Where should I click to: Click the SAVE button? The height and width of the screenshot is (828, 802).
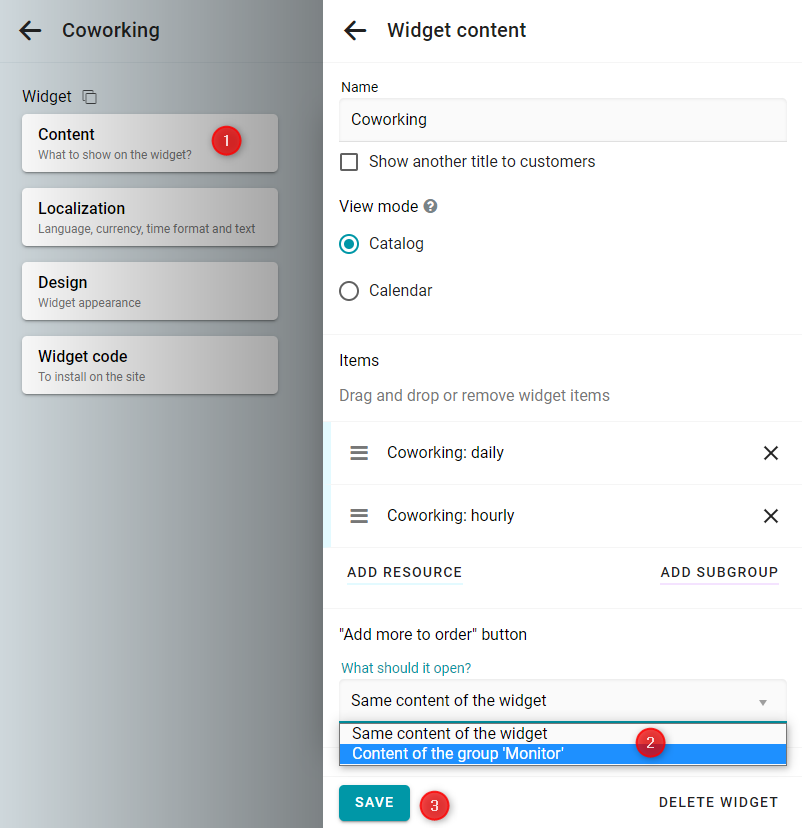[x=374, y=803]
